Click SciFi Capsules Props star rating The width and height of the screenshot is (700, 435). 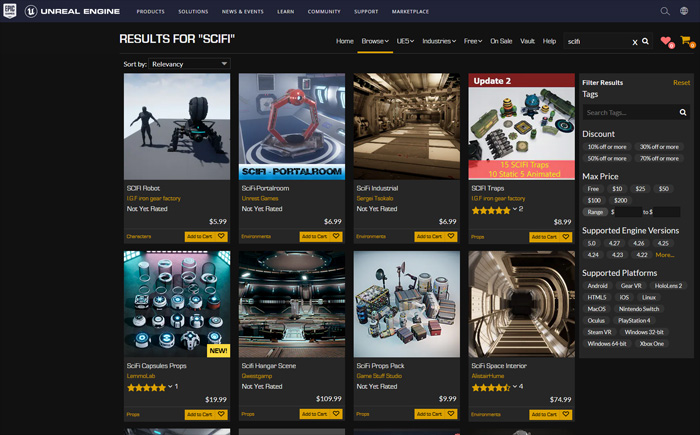(146, 388)
